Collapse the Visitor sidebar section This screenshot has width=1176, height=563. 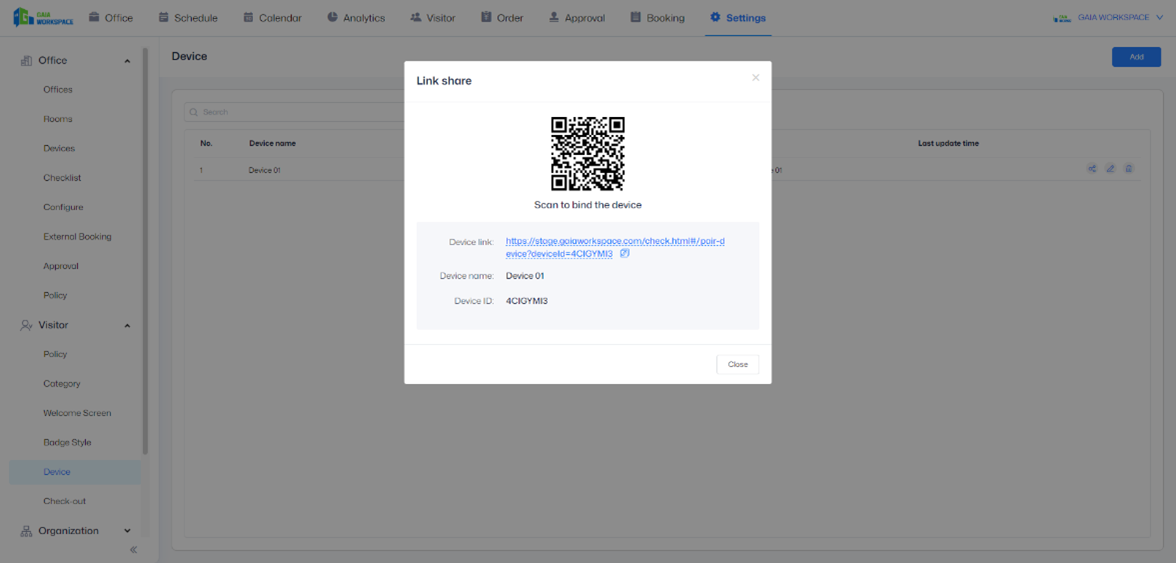pos(127,325)
